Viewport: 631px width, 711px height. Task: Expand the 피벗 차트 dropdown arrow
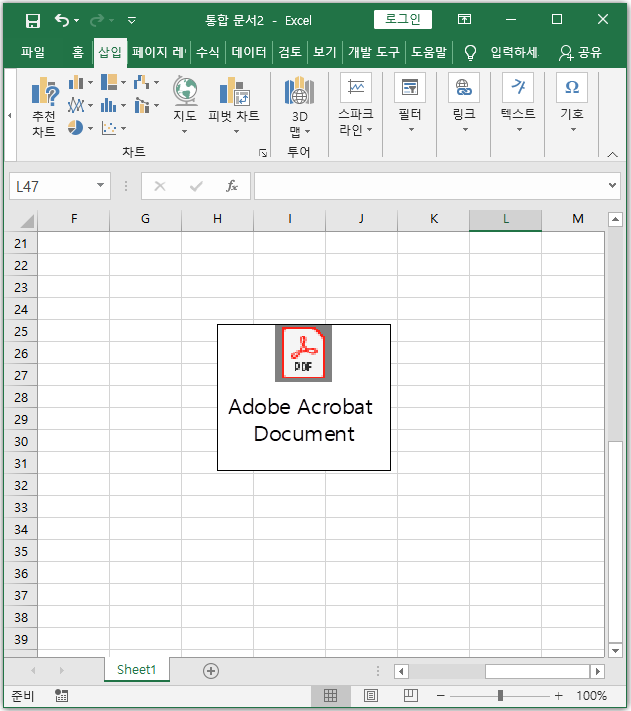pos(236,131)
